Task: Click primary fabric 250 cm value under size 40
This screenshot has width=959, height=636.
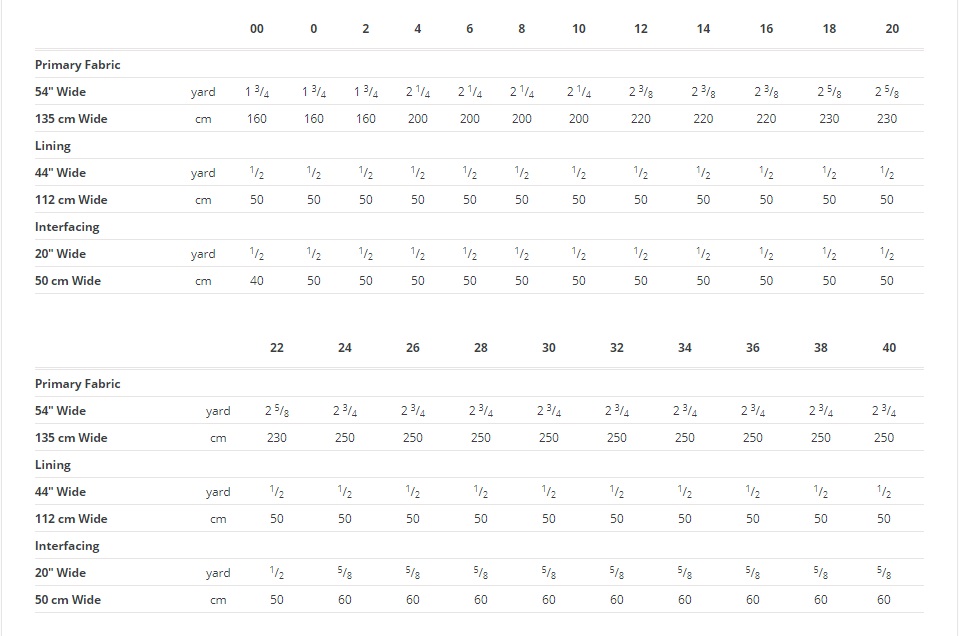Action: [884, 438]
